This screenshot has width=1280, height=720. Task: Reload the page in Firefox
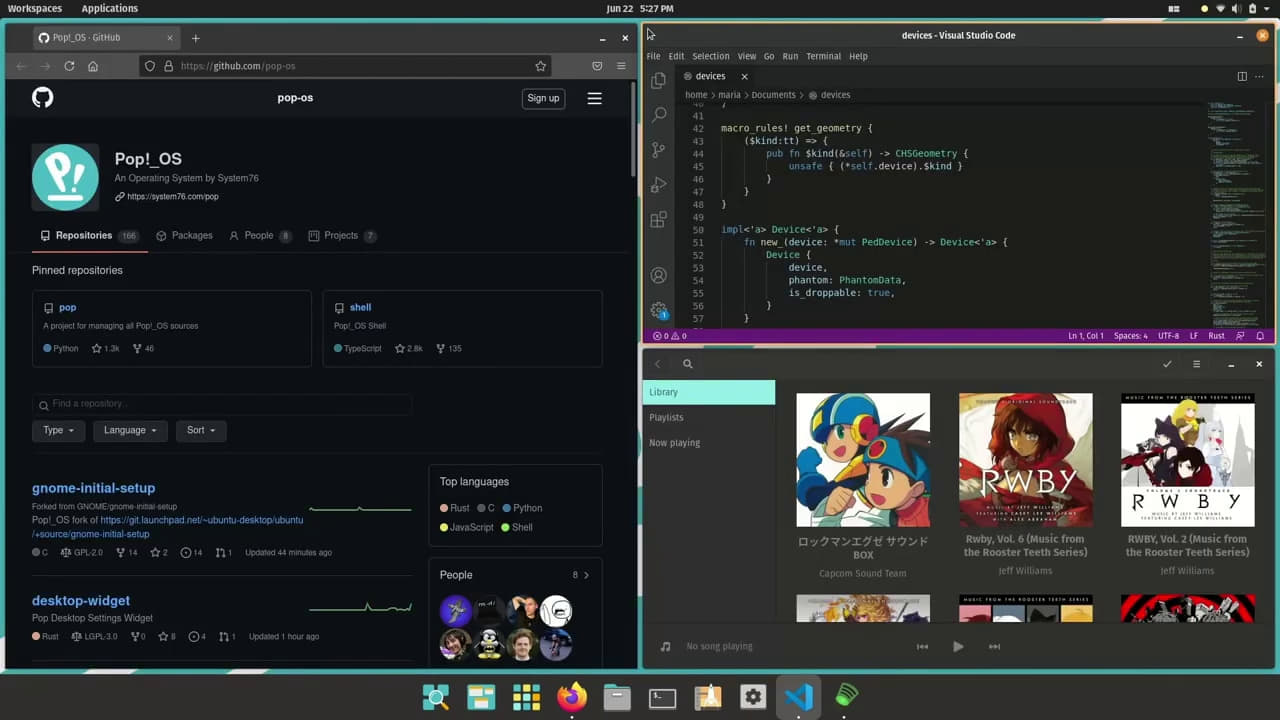click(x=69, y=66)
